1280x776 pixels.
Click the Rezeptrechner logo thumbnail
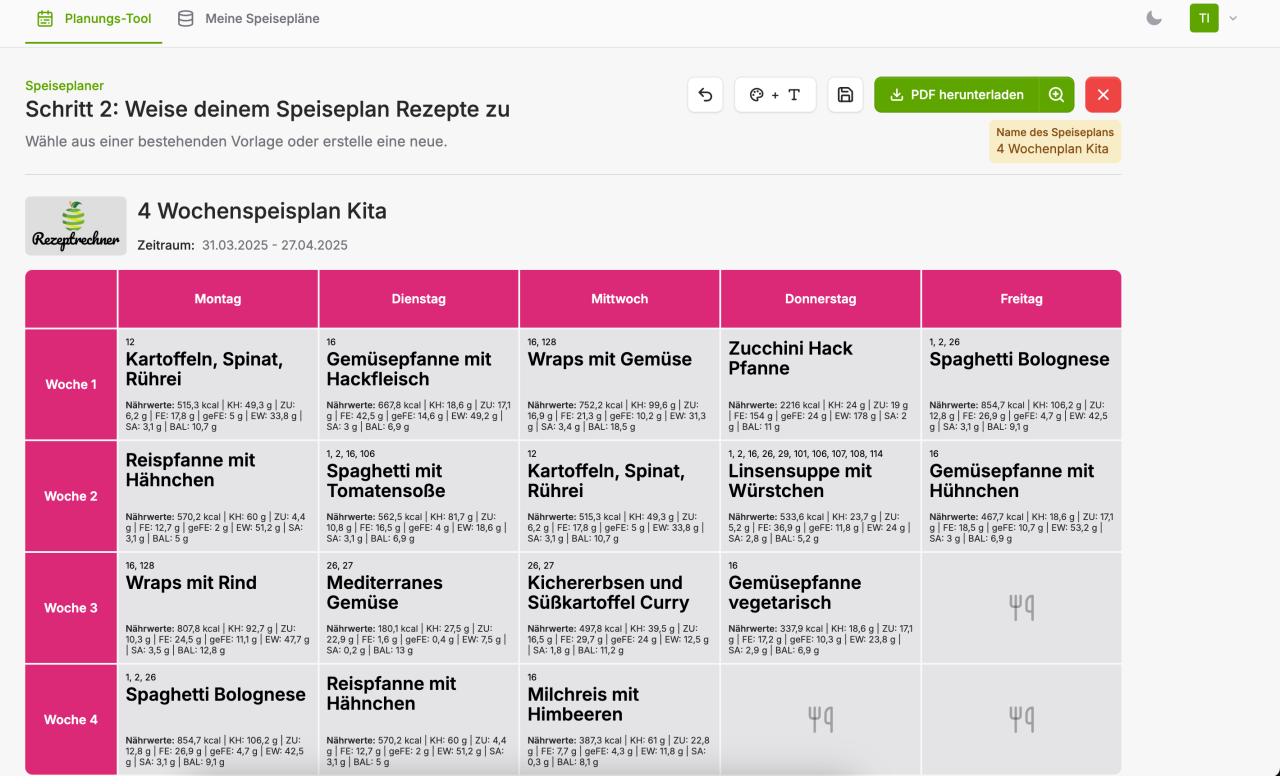(76, 226)
